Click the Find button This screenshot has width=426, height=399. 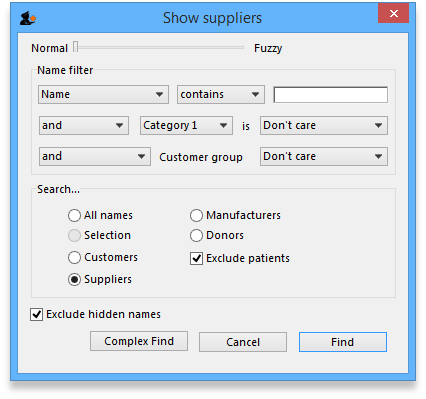(343, 342)
